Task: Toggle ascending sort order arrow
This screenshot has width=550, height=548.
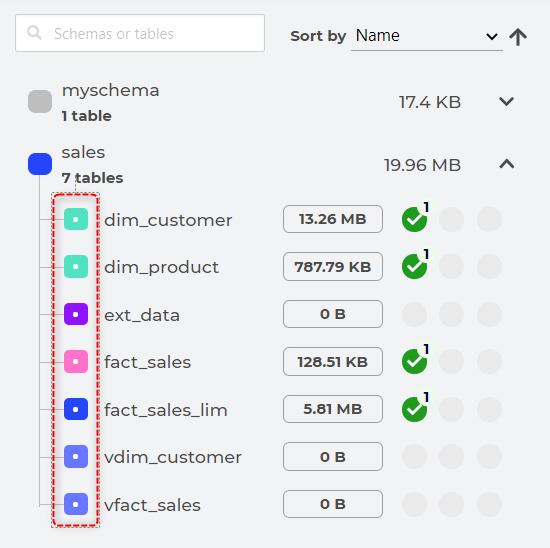Action: [518, 36]
